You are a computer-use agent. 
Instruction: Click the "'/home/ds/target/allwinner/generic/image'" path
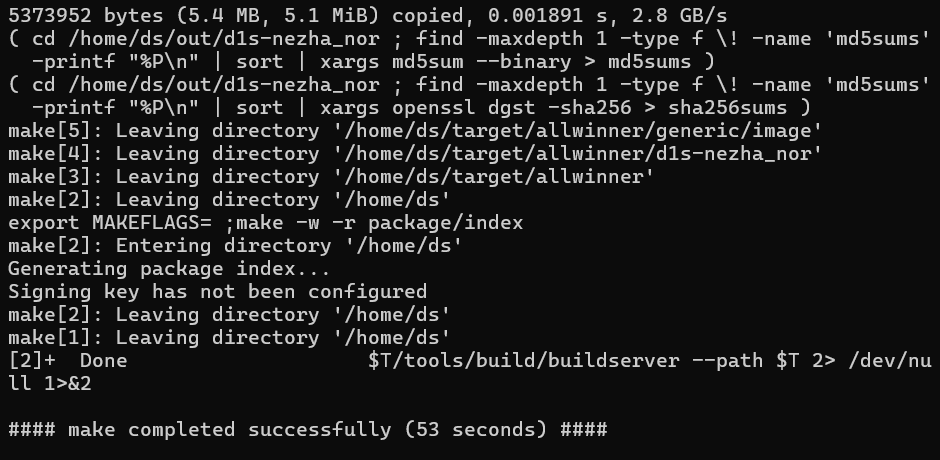[x=602, y=131]
